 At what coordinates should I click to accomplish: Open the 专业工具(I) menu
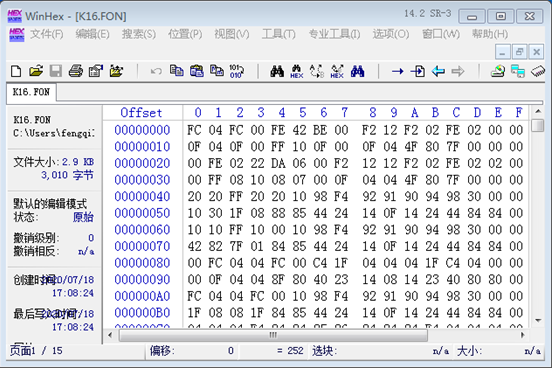[334, 34]
